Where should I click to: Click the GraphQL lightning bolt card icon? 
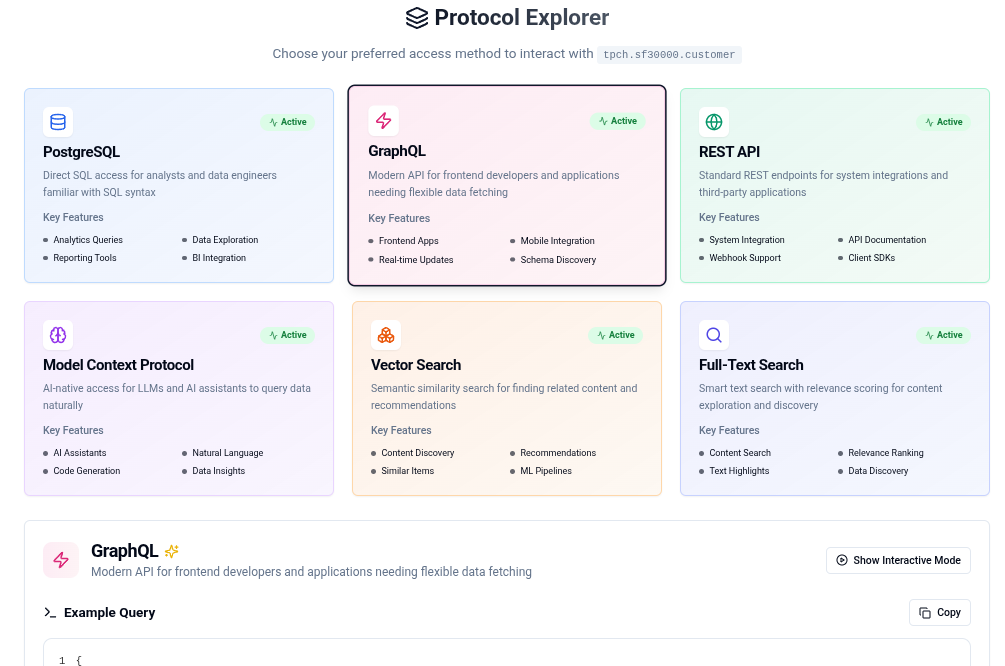point(383,121)
